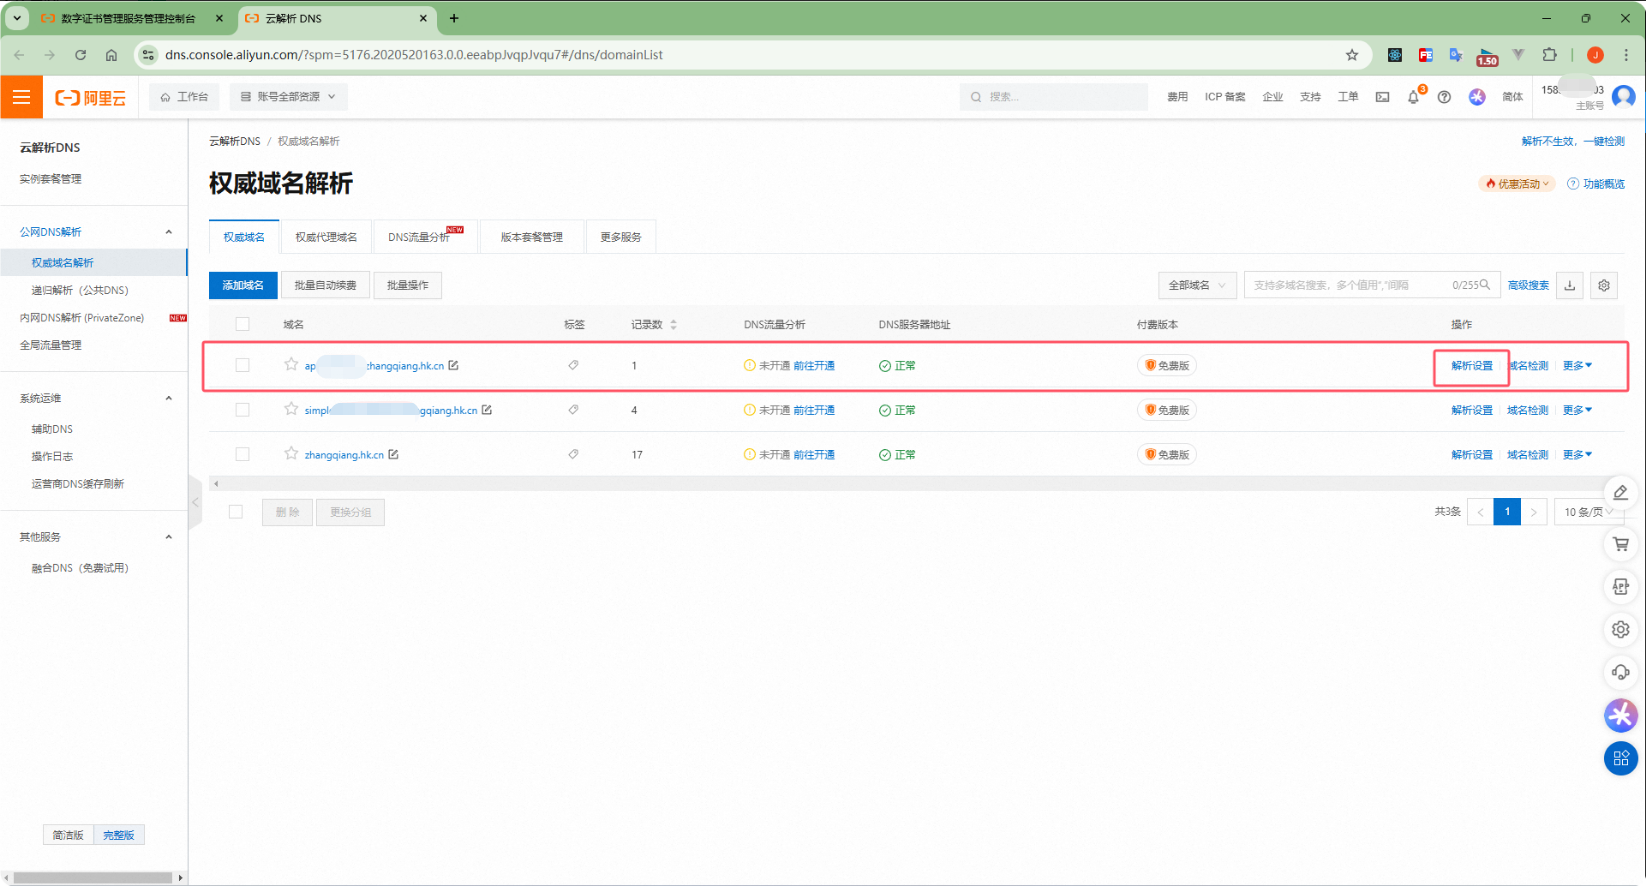
Task: Open the notifications bell
Action: click(x=1413, y=97)
